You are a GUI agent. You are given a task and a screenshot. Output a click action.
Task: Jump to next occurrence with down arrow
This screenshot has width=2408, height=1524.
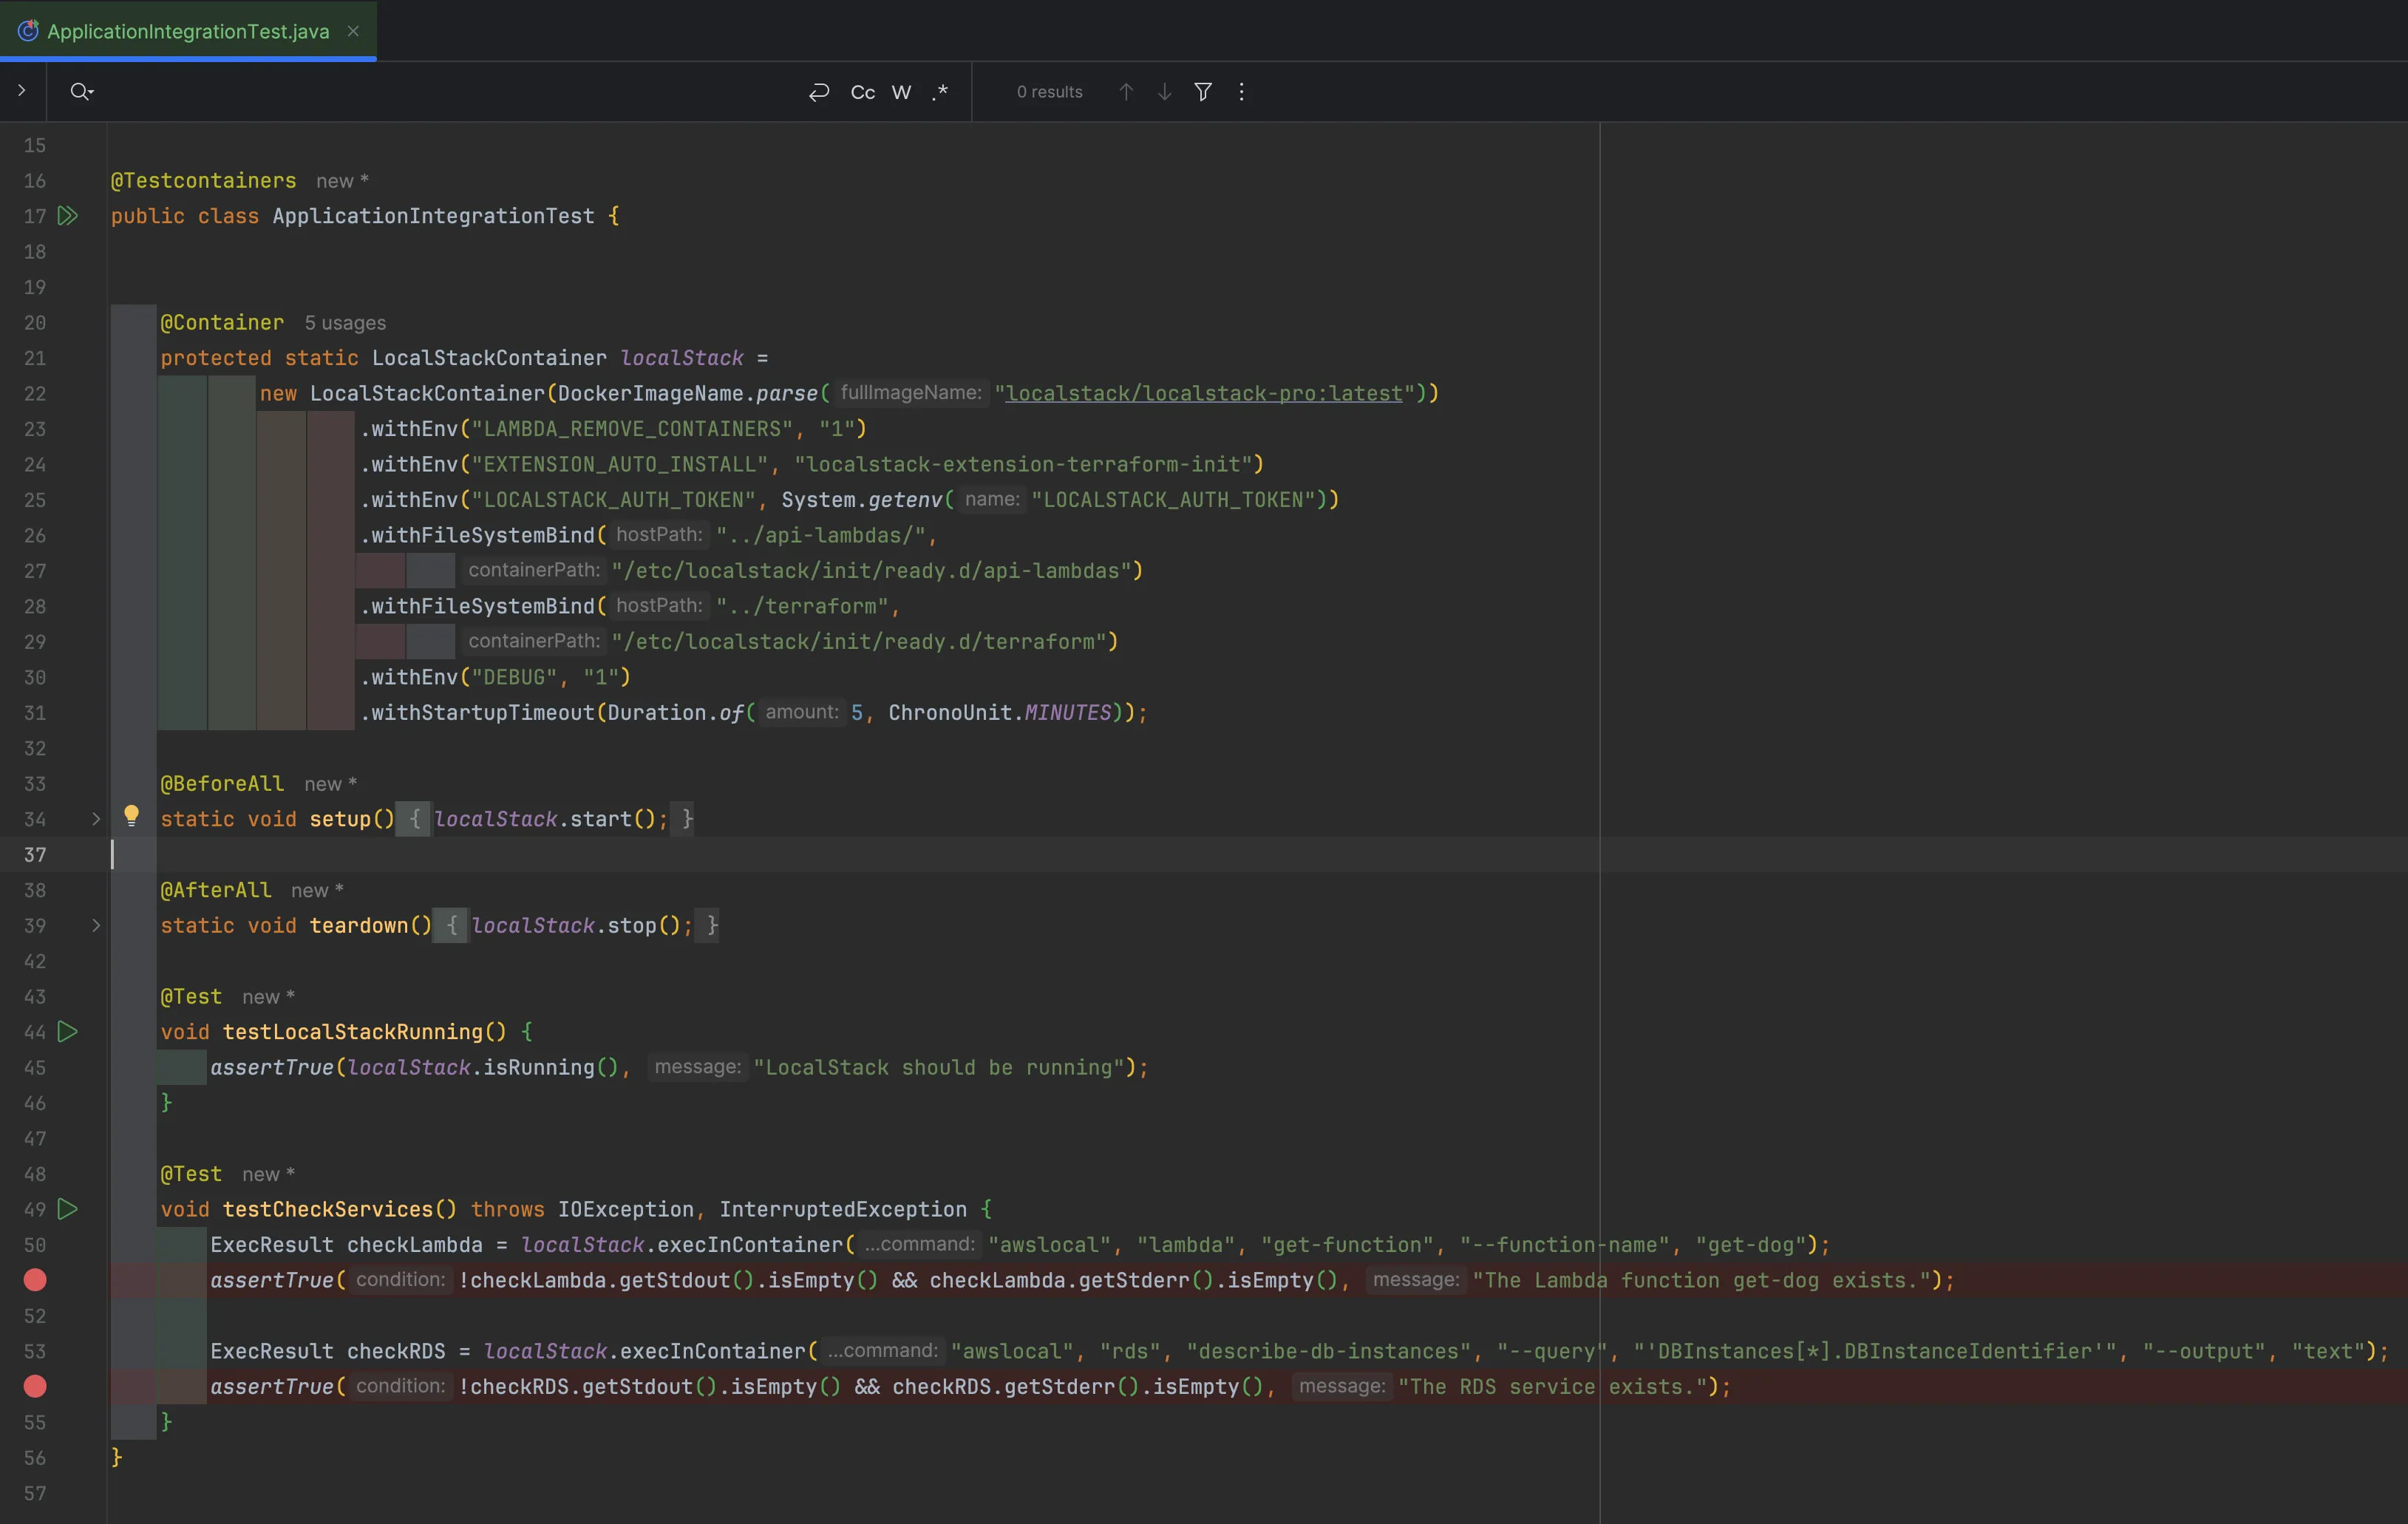pos(1163,91)
